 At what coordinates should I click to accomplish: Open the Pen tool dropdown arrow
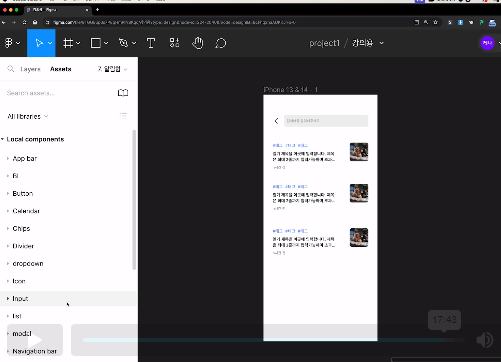point(134,43)
